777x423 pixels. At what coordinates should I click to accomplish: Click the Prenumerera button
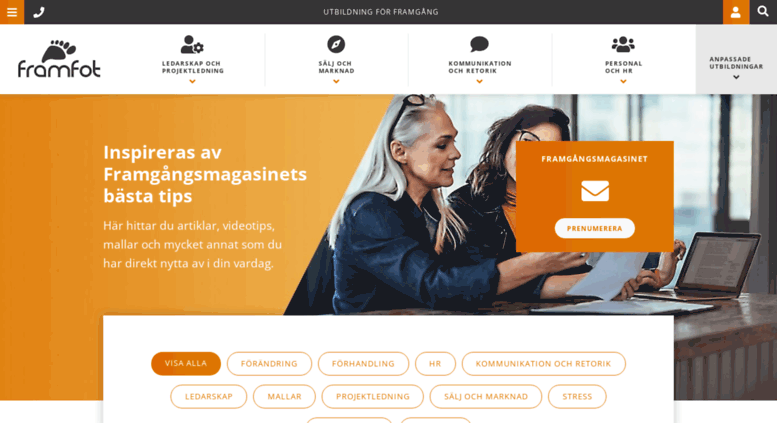595,228
